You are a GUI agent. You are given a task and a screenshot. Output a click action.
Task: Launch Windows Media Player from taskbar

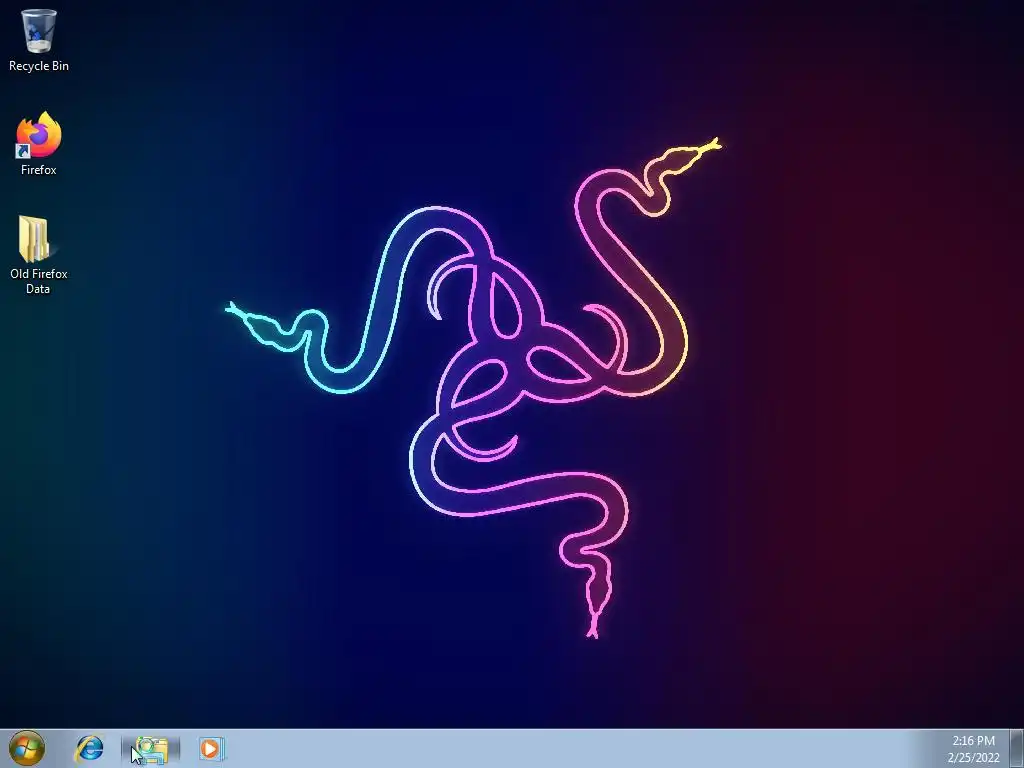tap(211, 748)
